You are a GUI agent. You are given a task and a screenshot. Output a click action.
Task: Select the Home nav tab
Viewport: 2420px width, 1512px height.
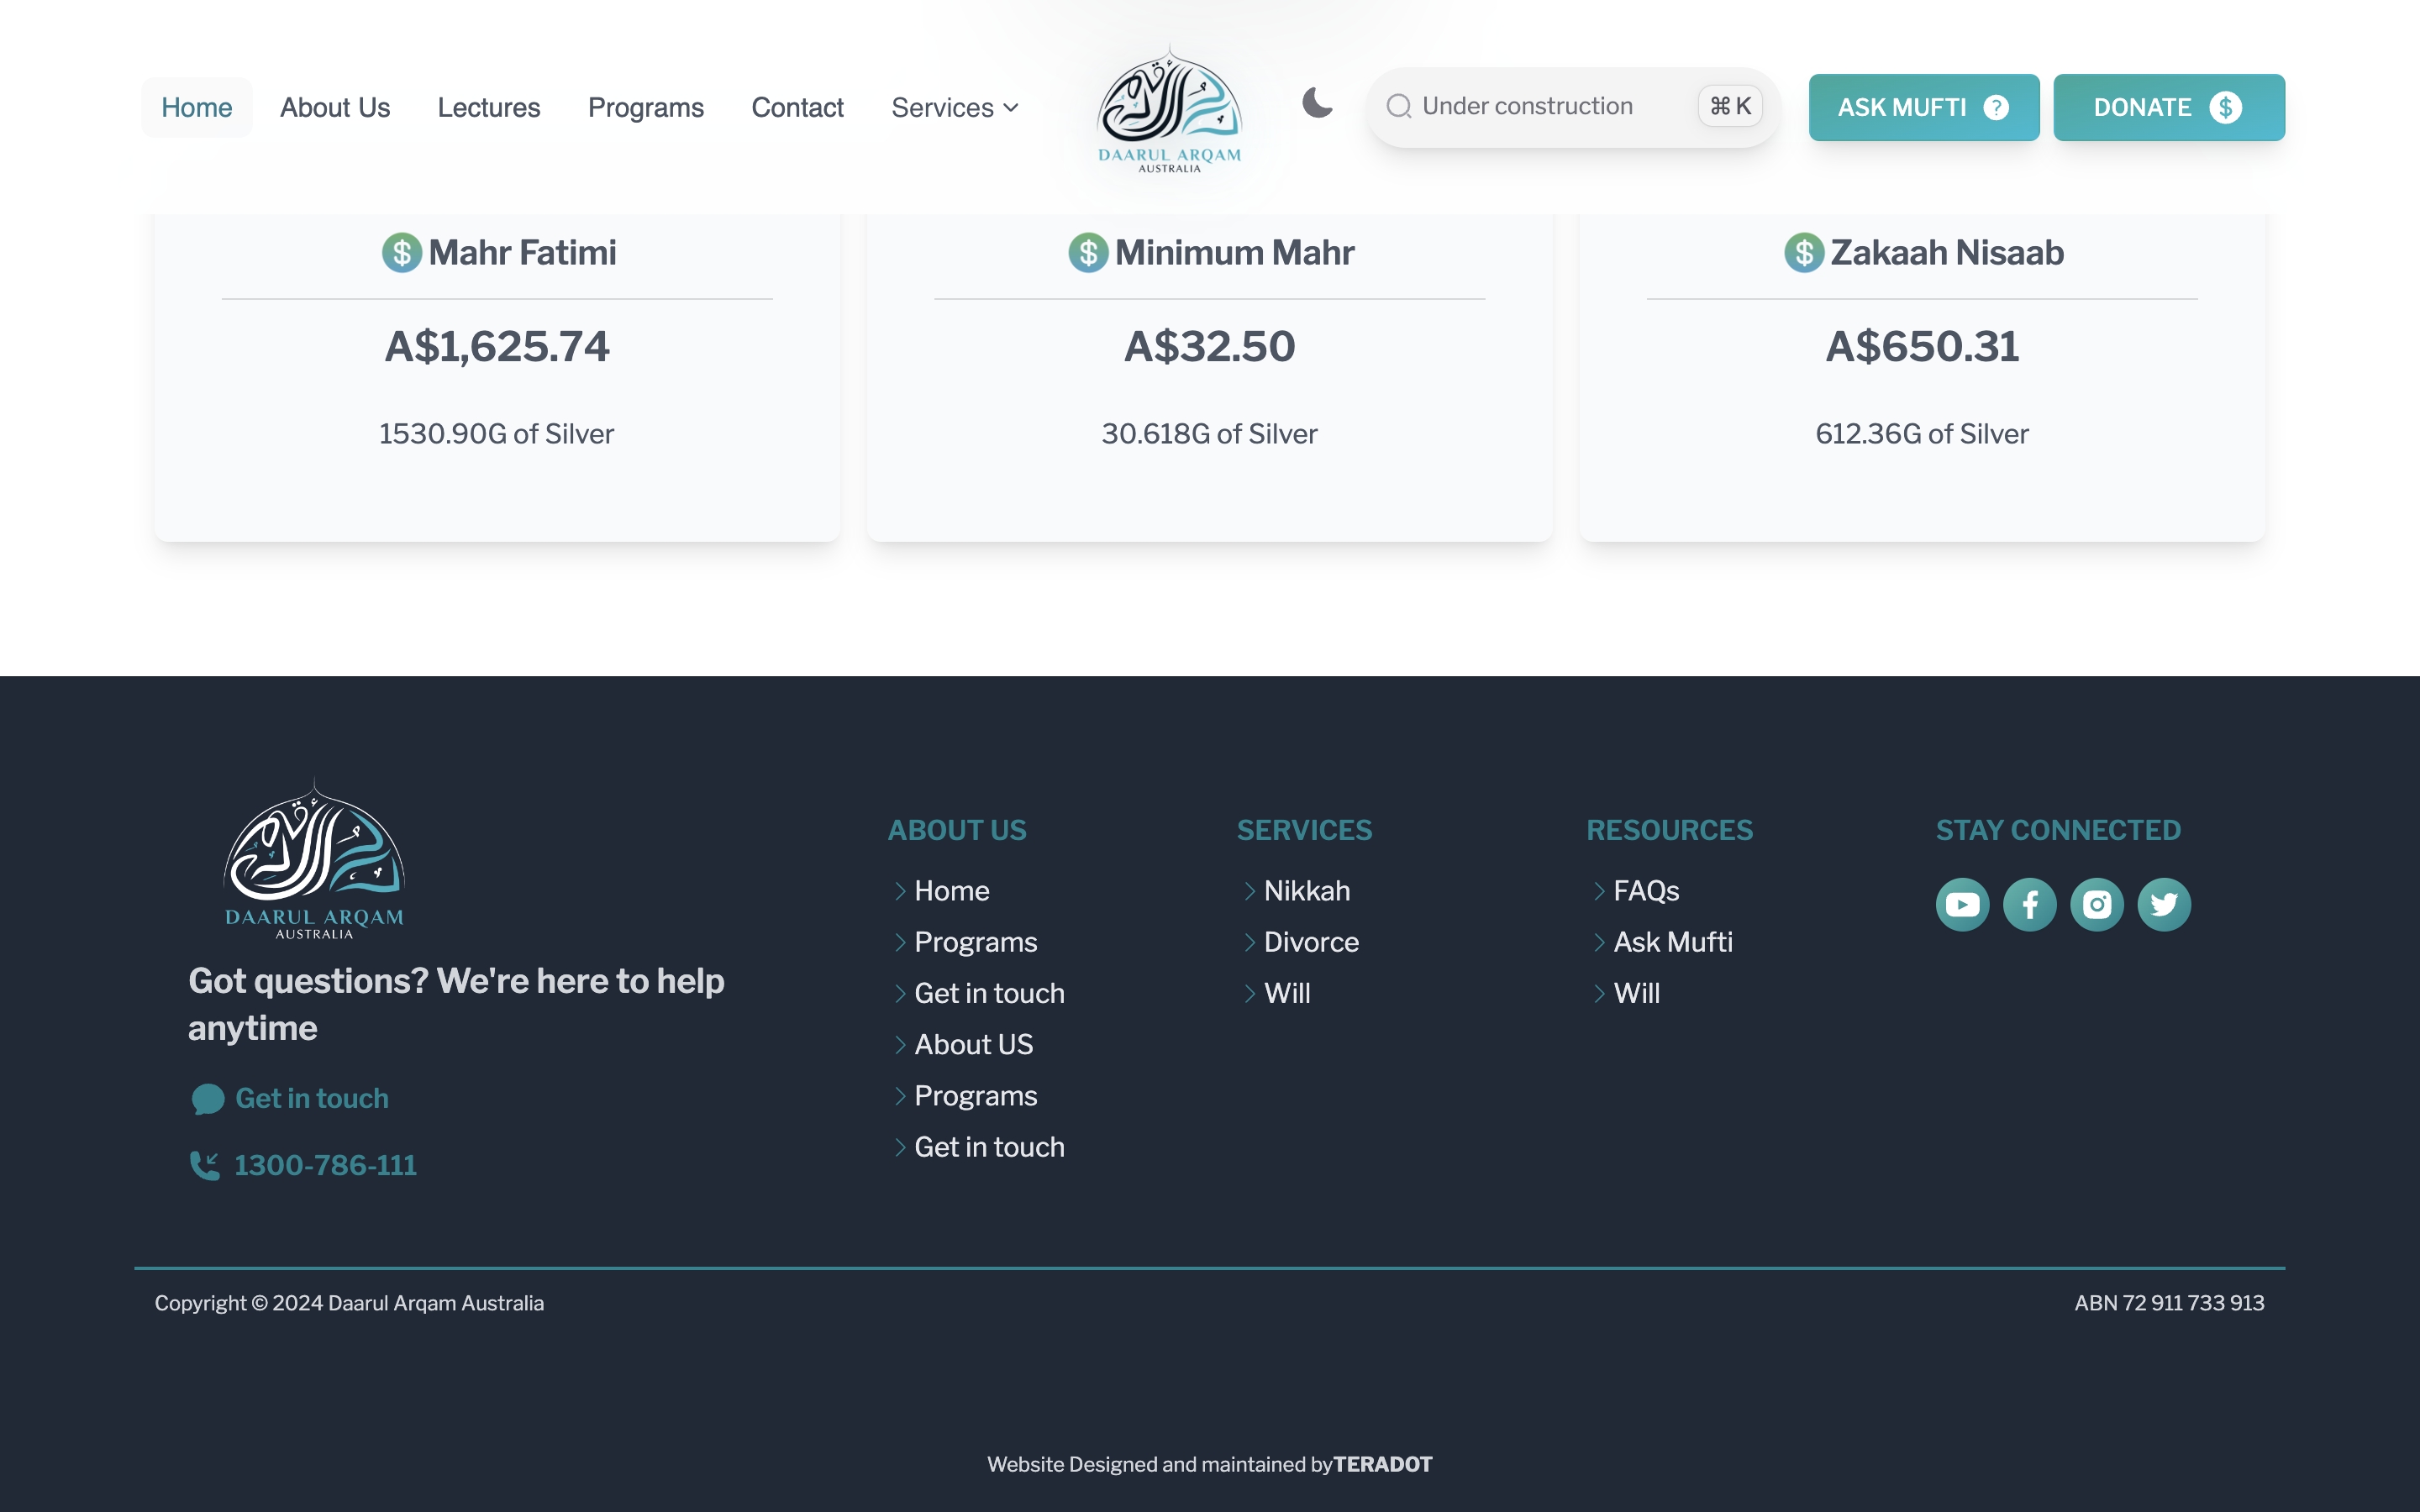[196, 107]
